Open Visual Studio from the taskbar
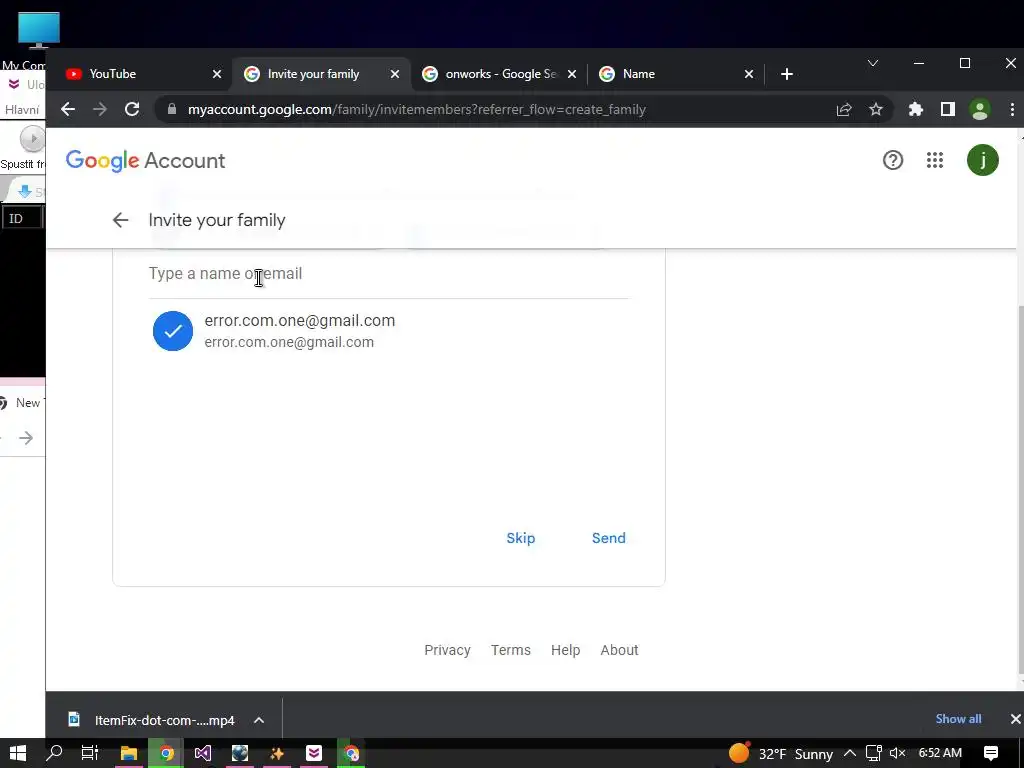Viewport: 1024px width, 768px height. [x=202, y=754]
